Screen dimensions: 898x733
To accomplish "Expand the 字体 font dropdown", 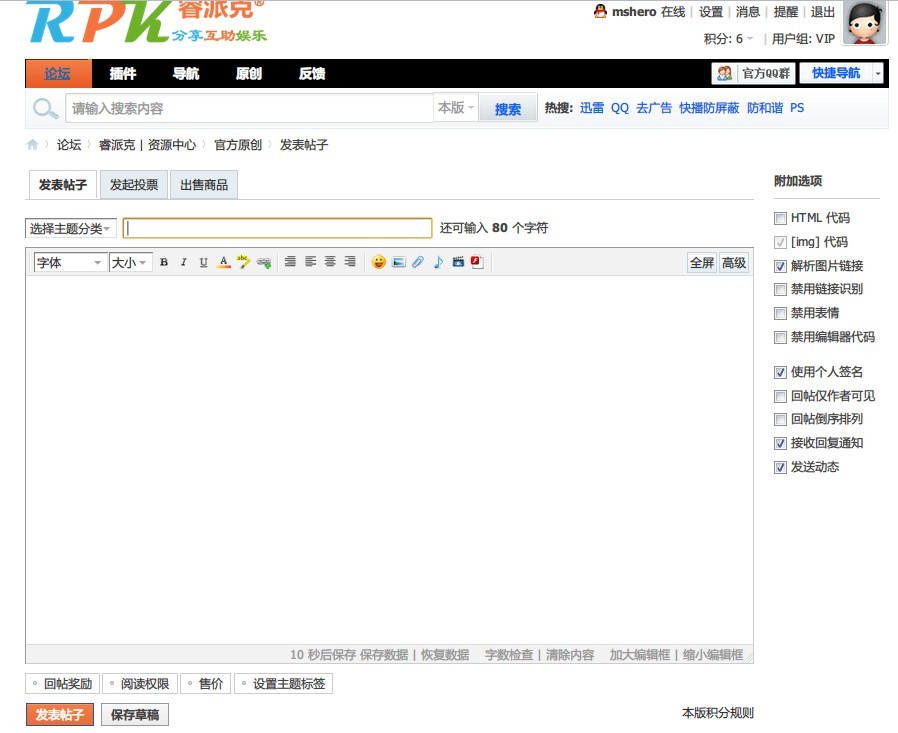I will coord(69,262).
